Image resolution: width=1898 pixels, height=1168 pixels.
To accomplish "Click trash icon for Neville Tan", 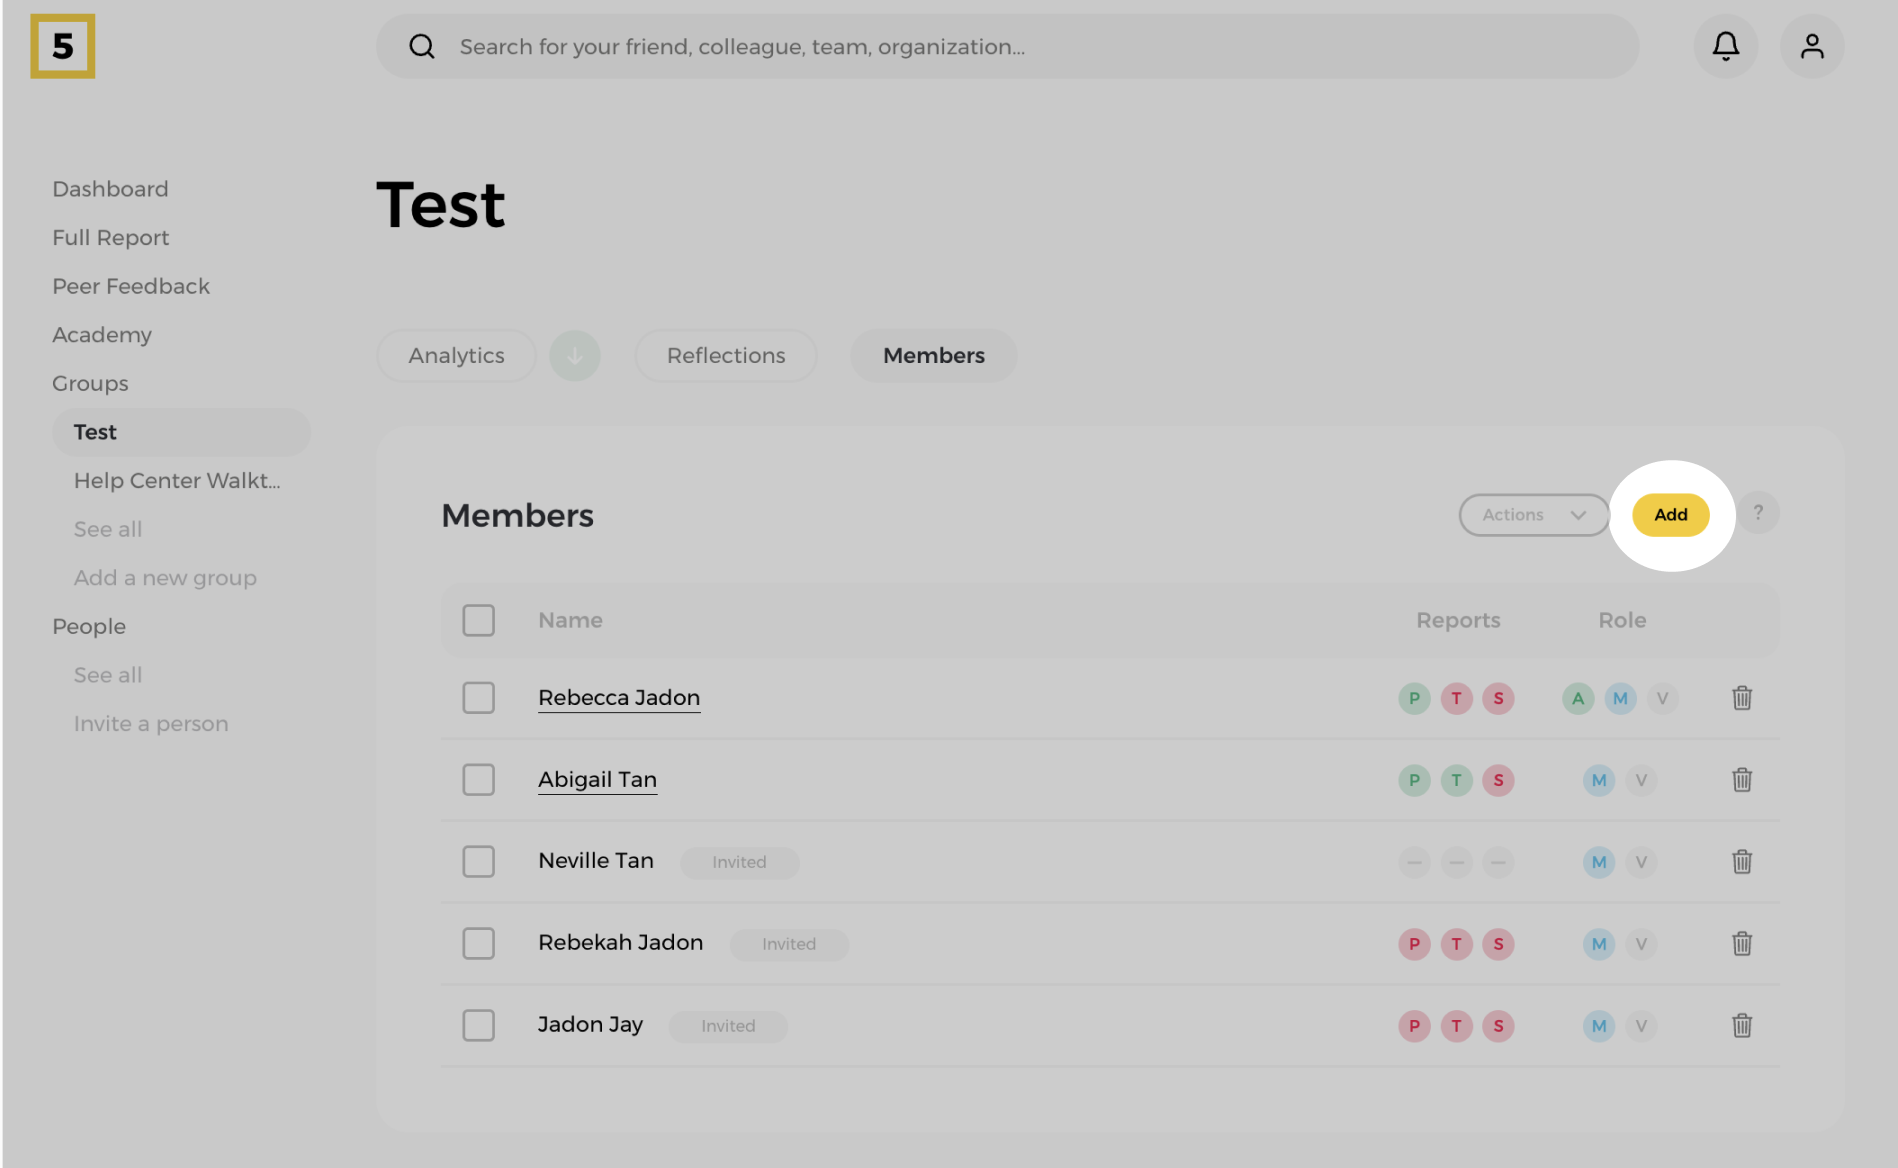I will (x=1741, y=862).
